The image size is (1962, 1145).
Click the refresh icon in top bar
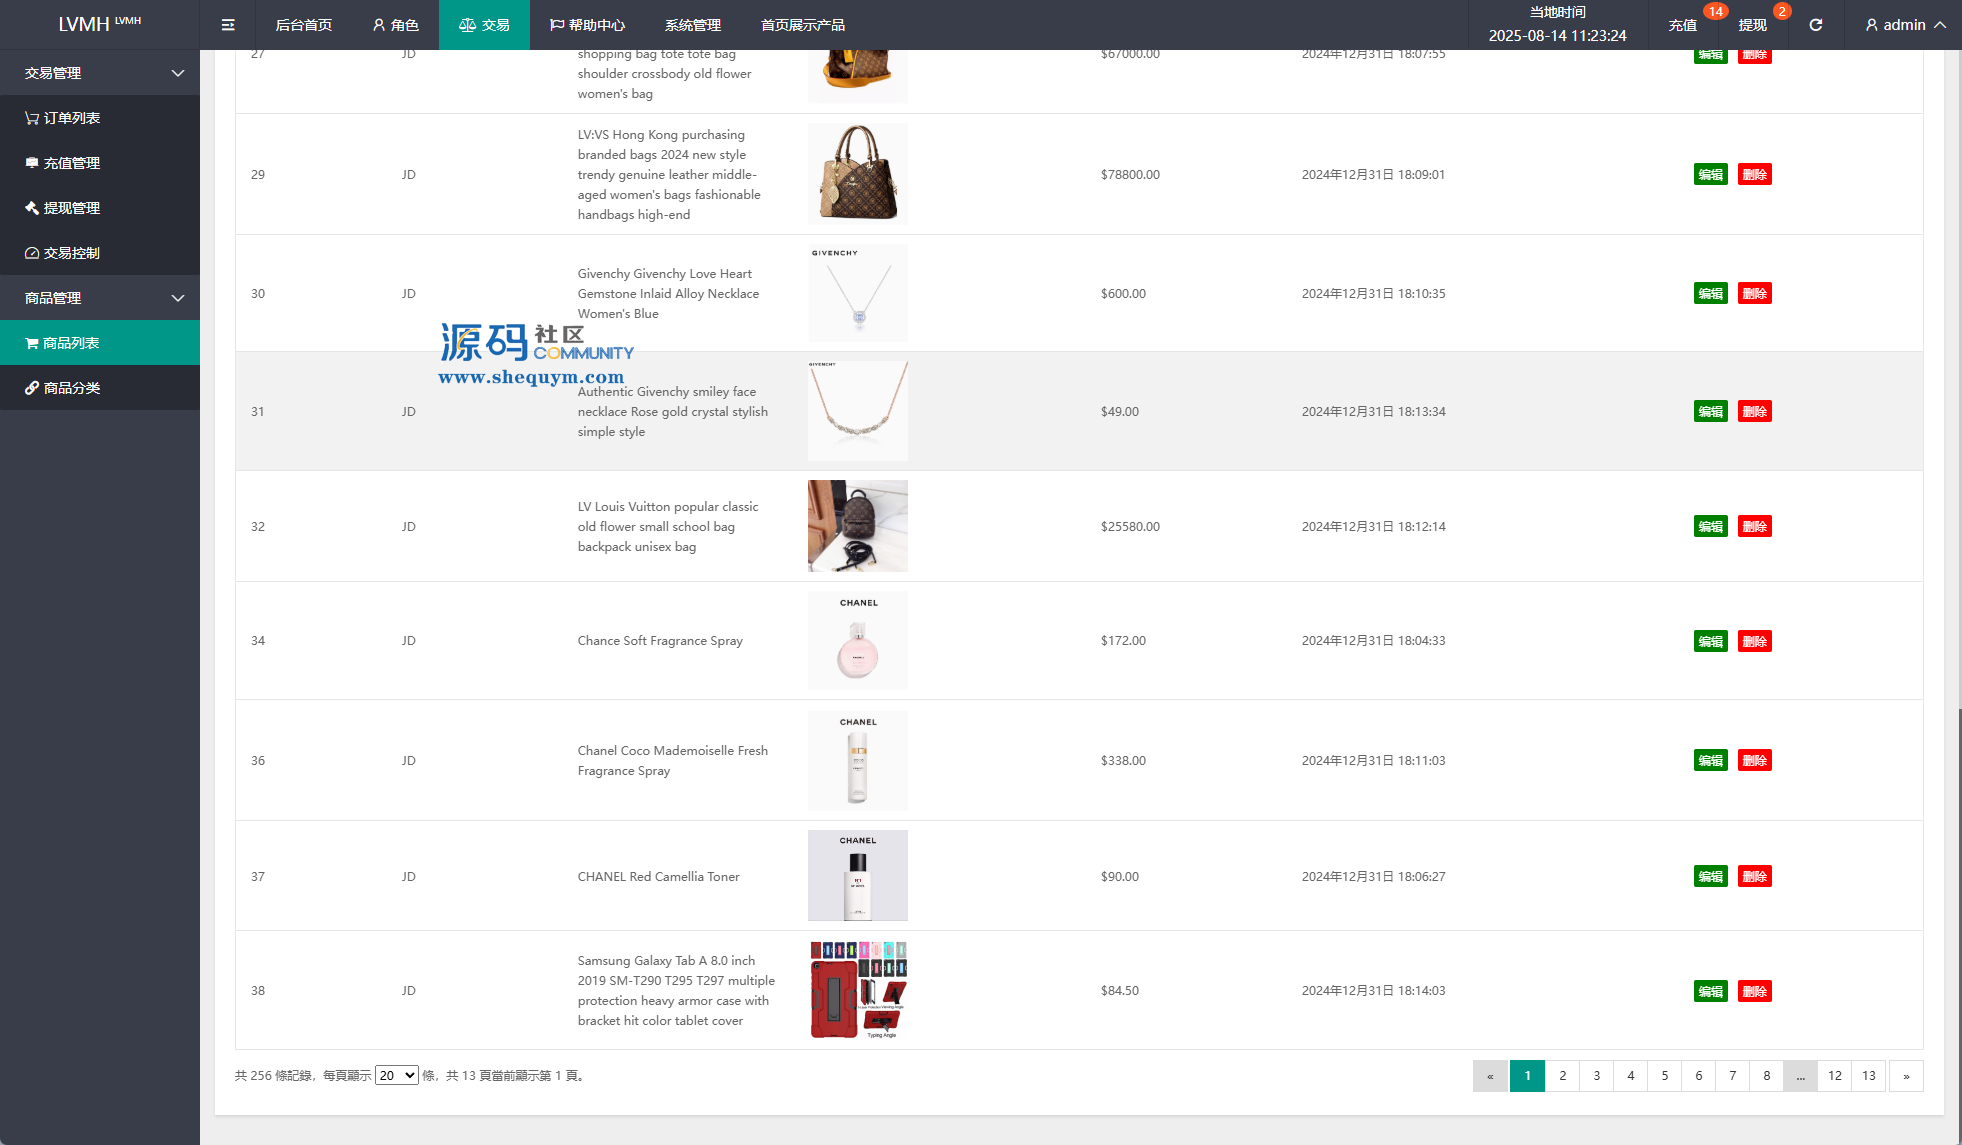pos(1815,25)
